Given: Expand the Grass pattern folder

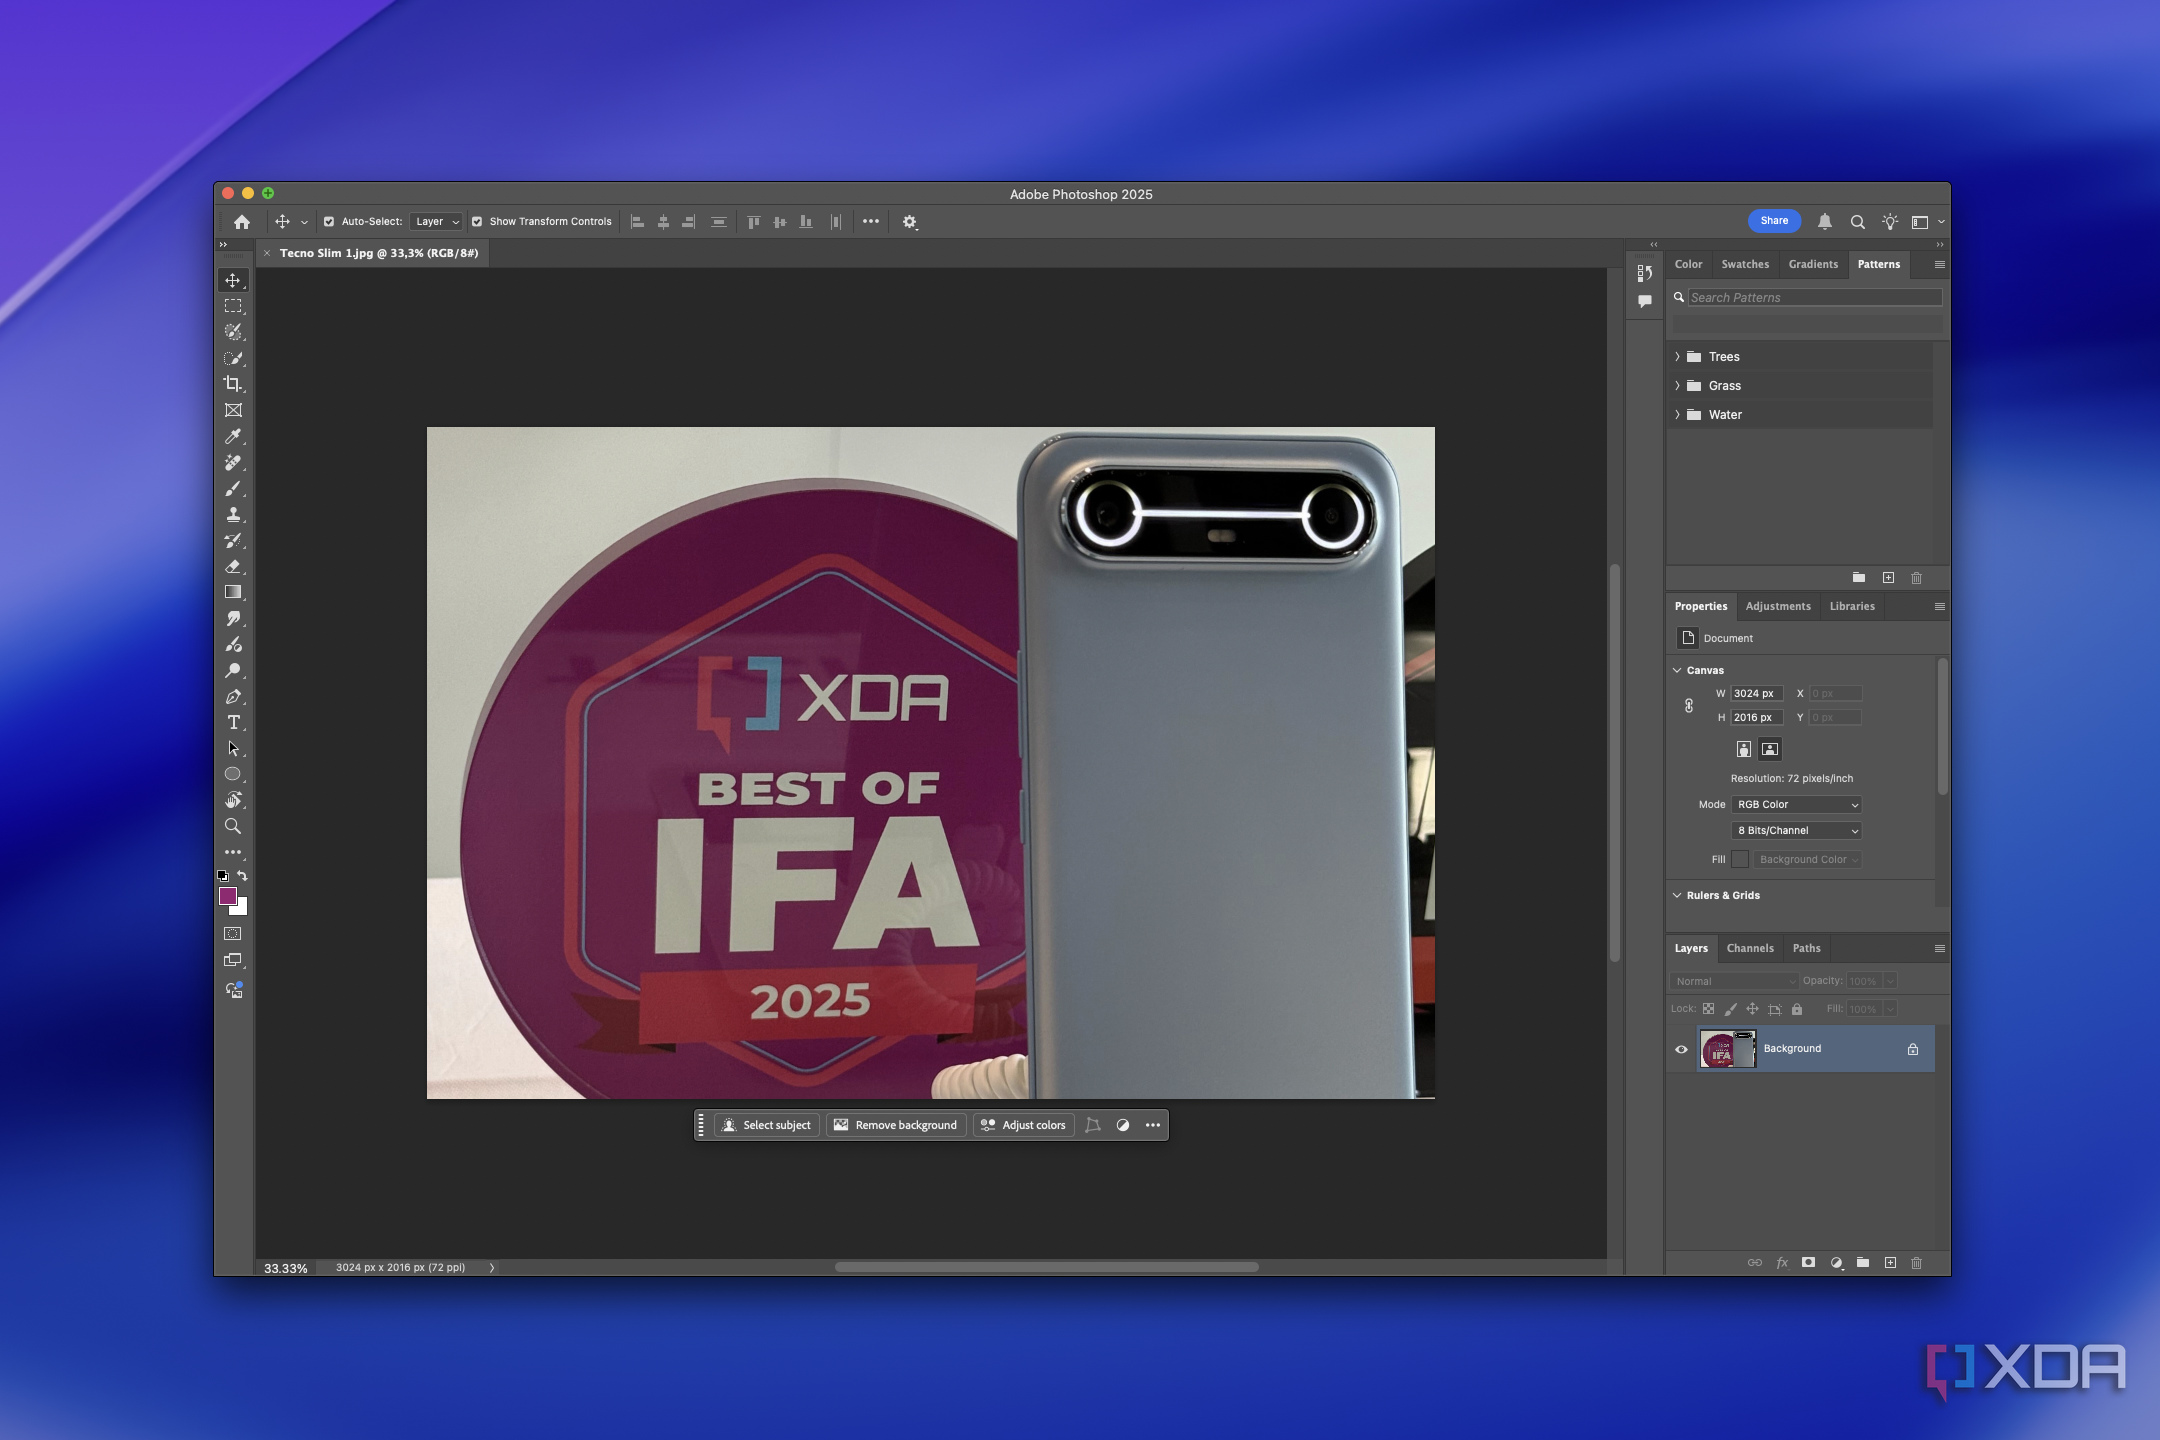Looking at the screenshot, I should 1678,386.
